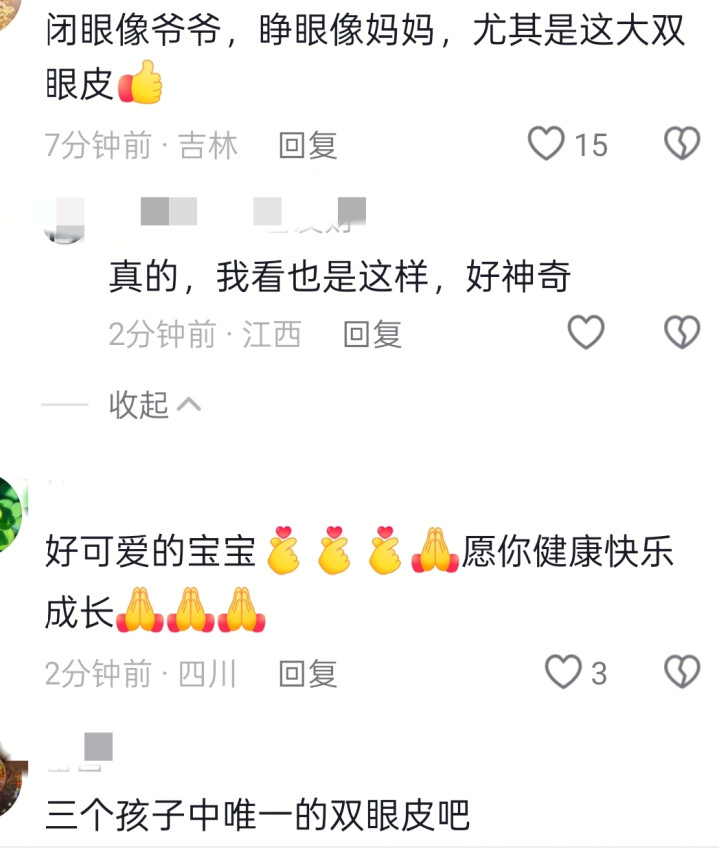Dislike the 四川 comment via broken heart
Image resolution: width=719 pixels, height=848 pixels.
[x=682, y=672]
